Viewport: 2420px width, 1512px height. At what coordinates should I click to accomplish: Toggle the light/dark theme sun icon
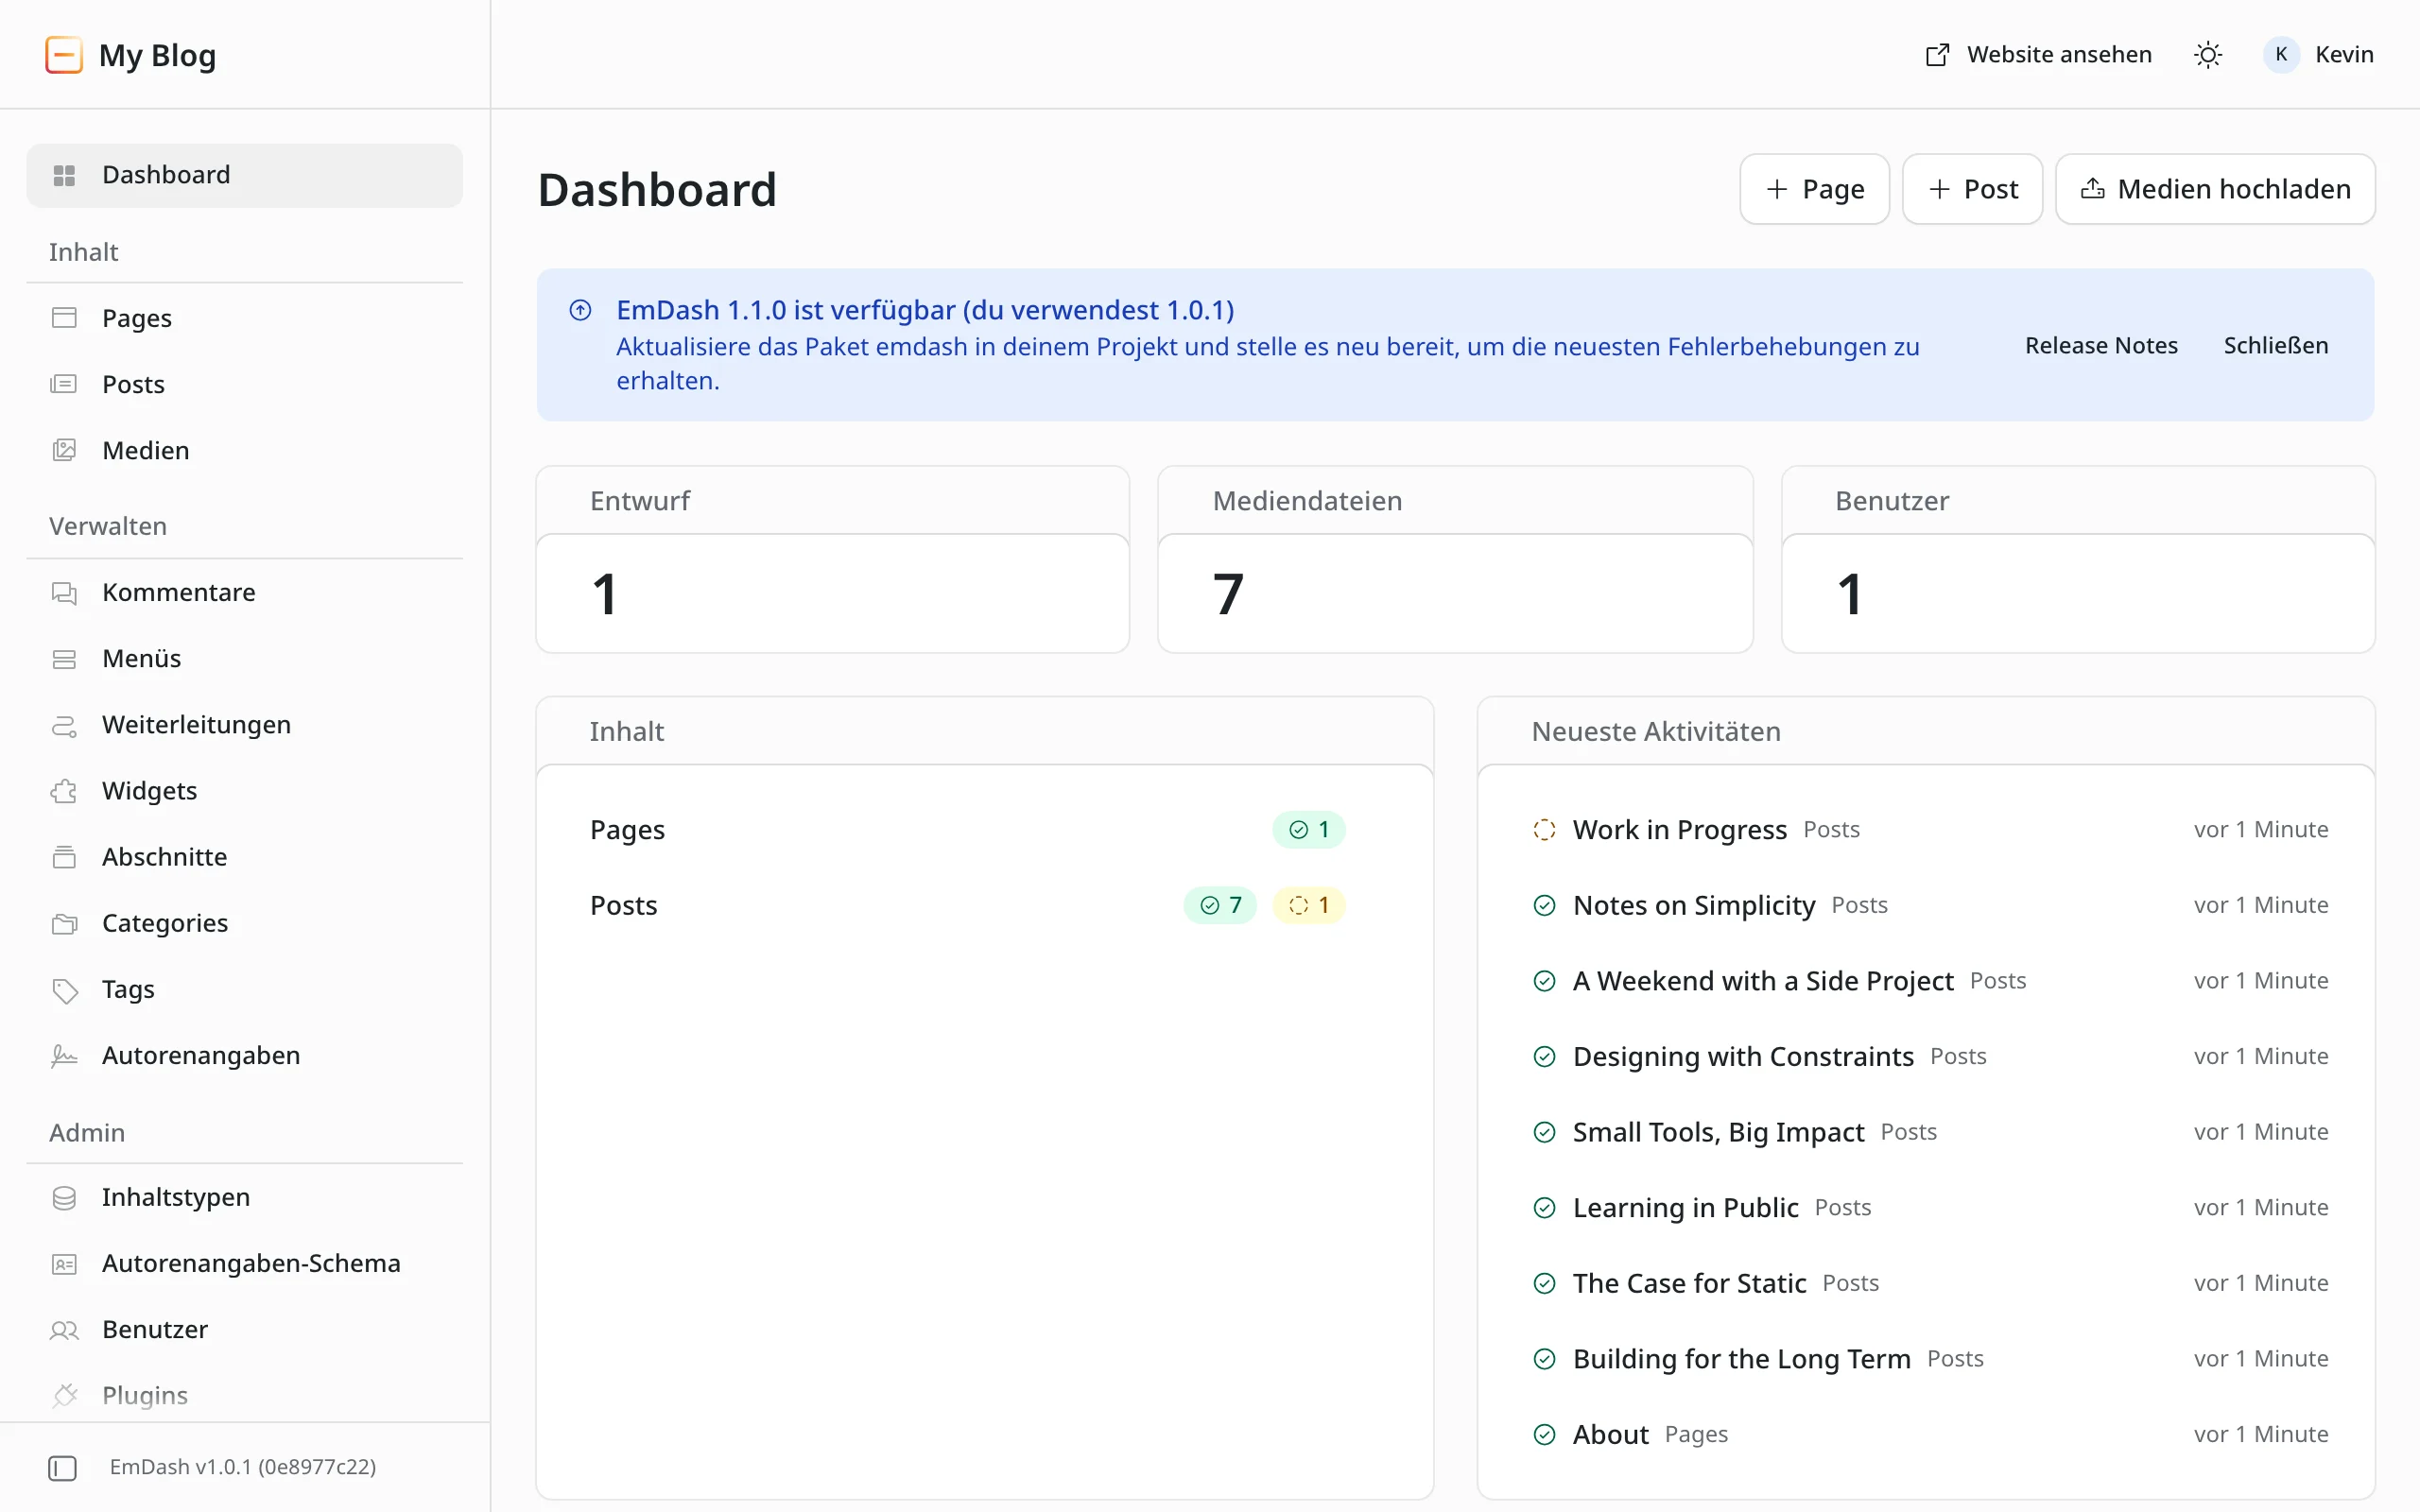(2208, 55)
